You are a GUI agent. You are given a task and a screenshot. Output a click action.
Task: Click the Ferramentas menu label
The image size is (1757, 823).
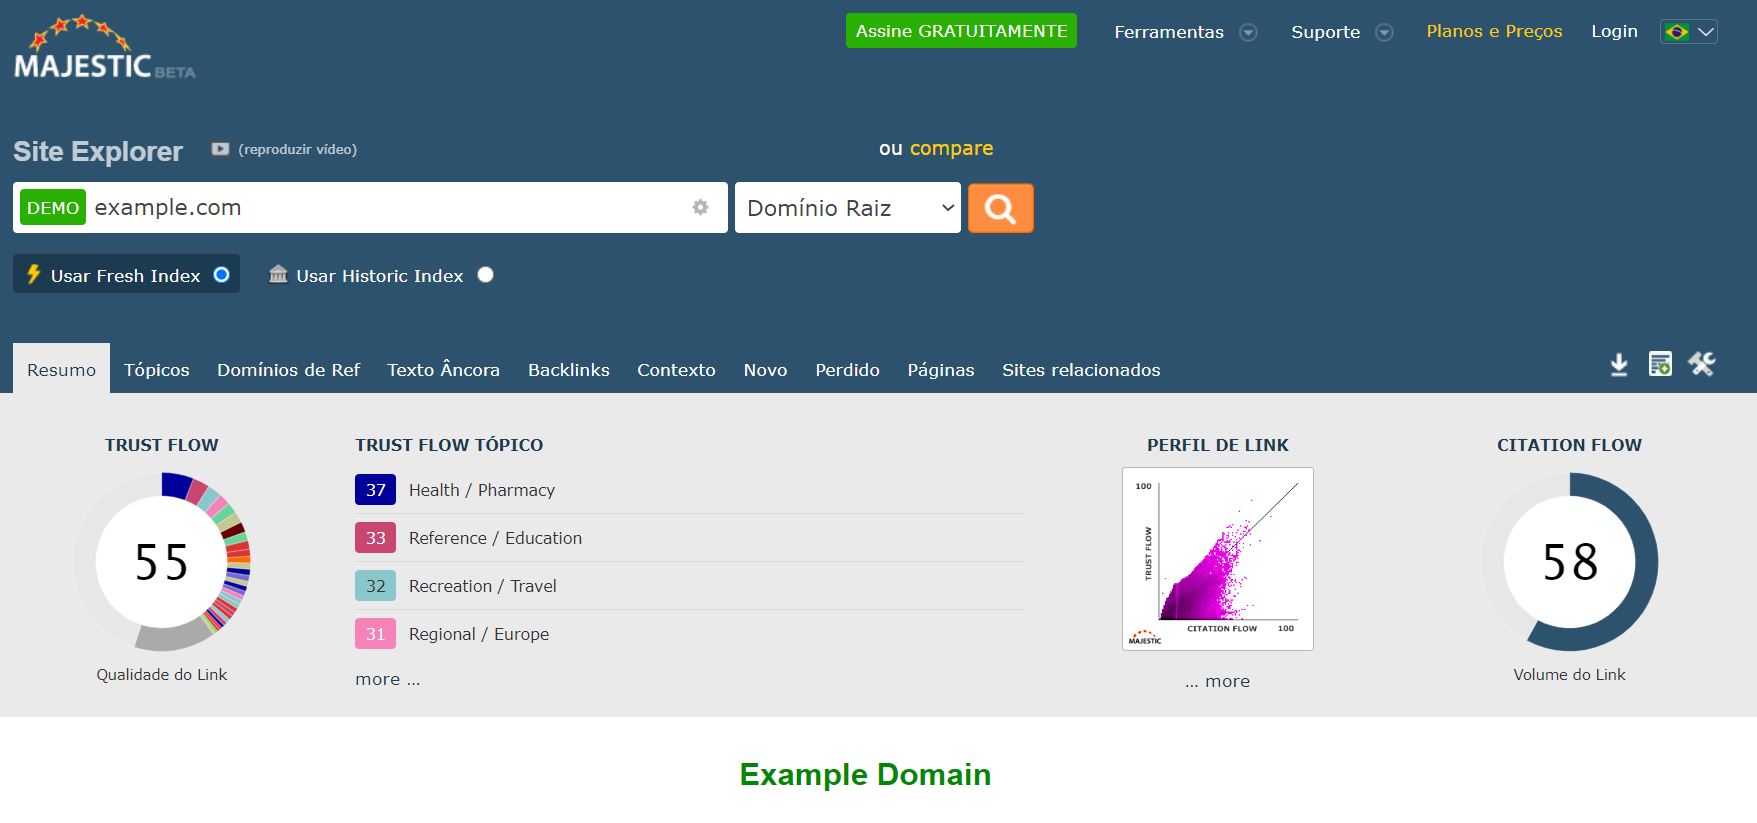click(1168, 32)
